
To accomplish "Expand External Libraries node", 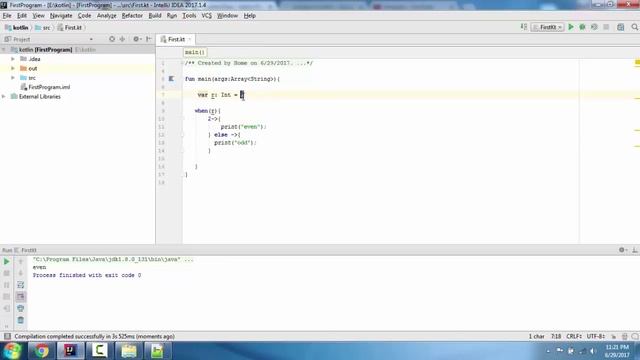I will pyautogui.click(x=4, y=96).
